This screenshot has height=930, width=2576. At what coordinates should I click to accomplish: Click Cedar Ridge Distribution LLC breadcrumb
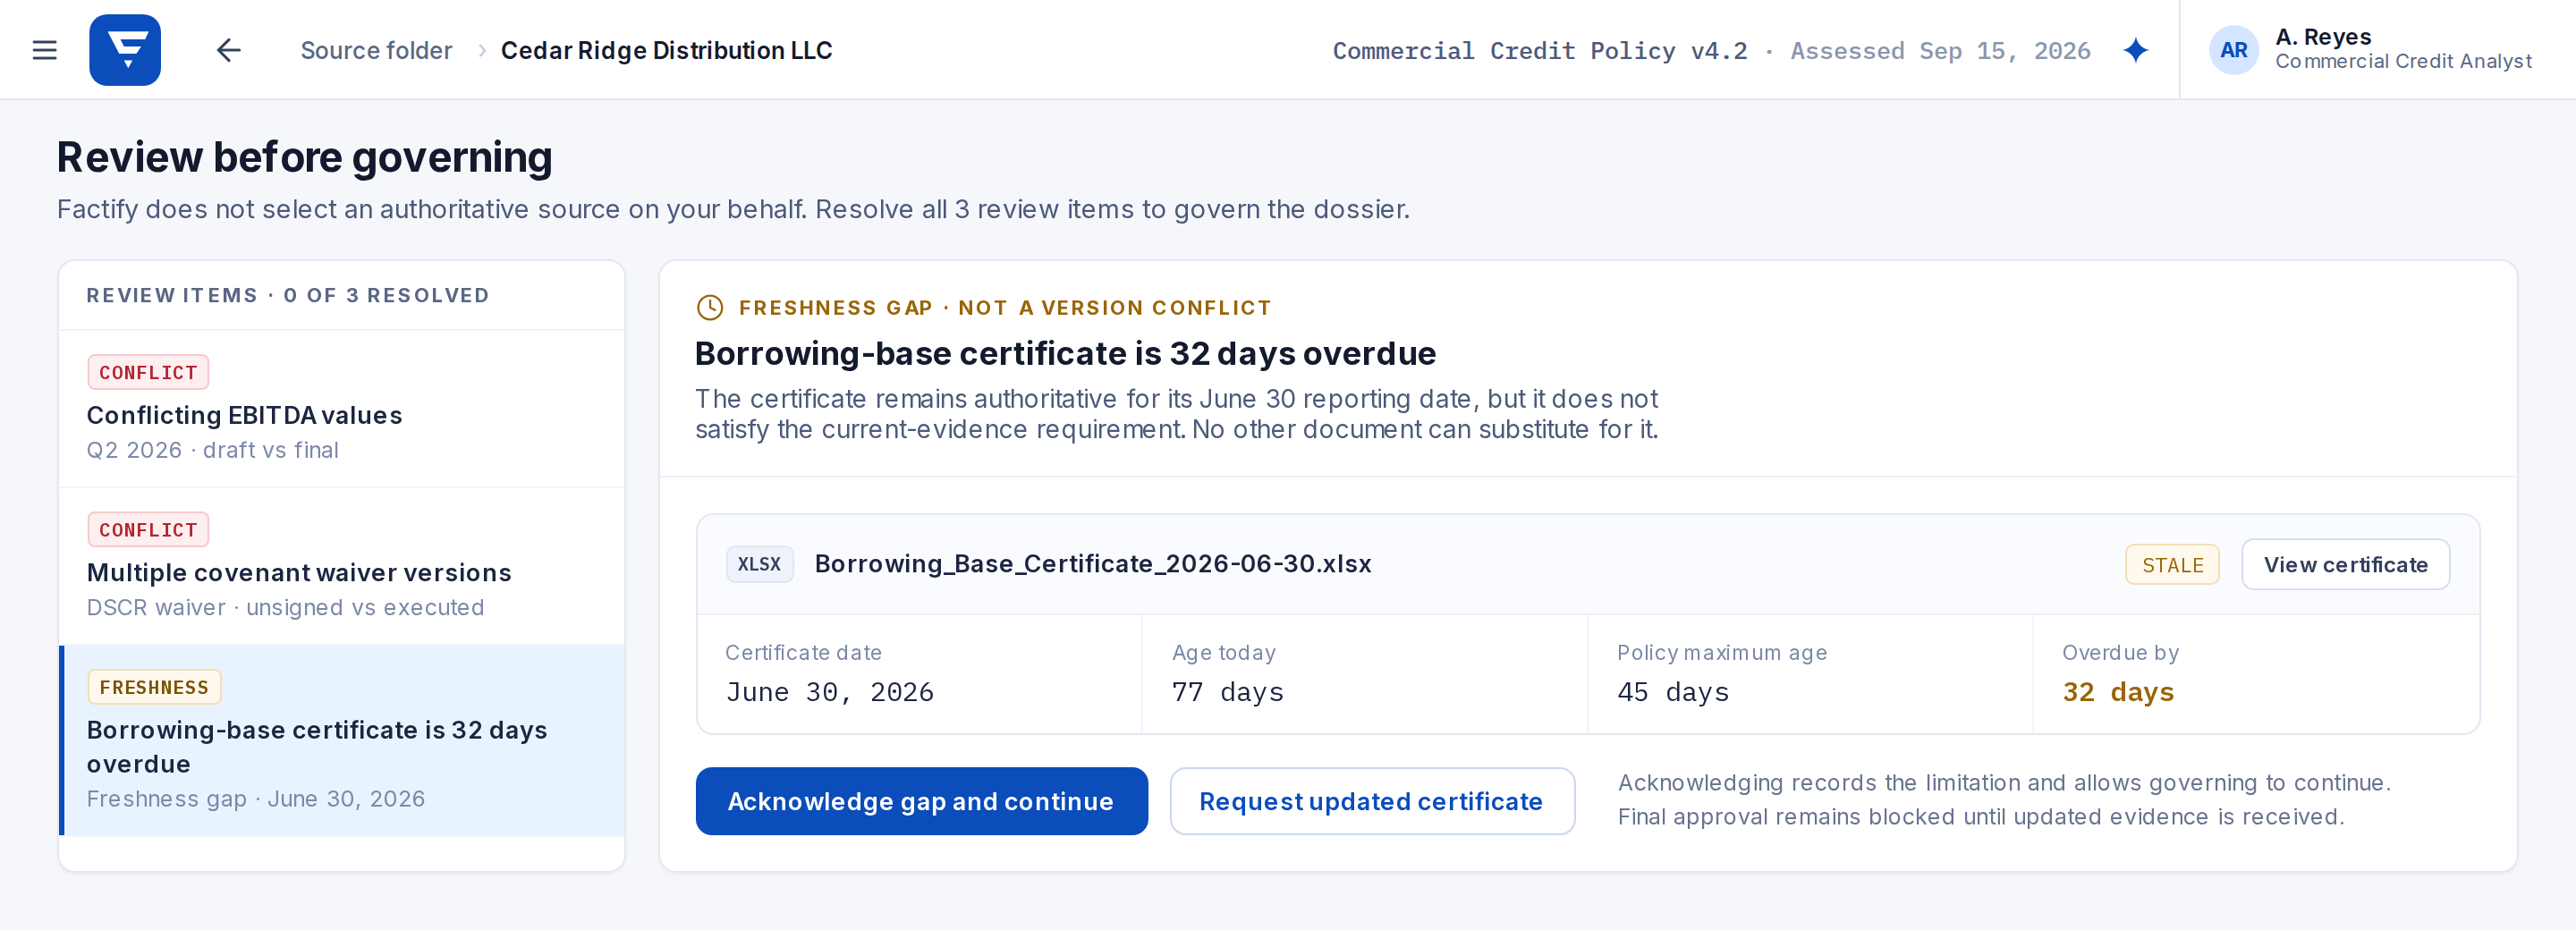click(x=666, y=50)
